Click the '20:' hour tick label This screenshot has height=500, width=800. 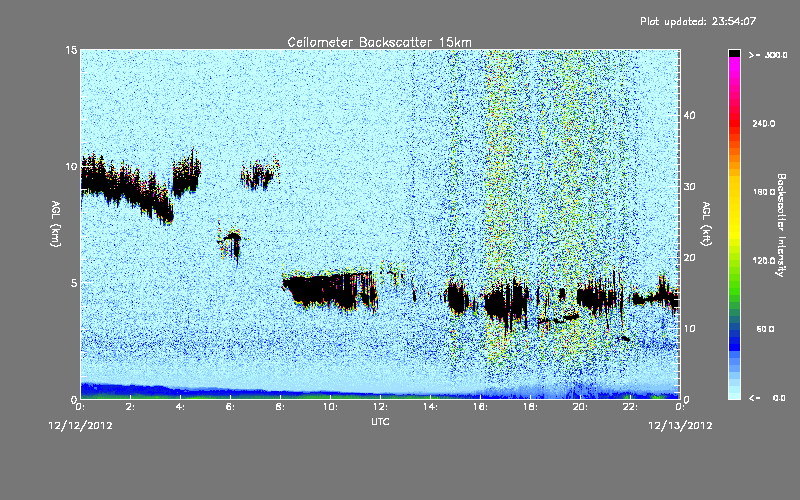[x=580, y=407]
